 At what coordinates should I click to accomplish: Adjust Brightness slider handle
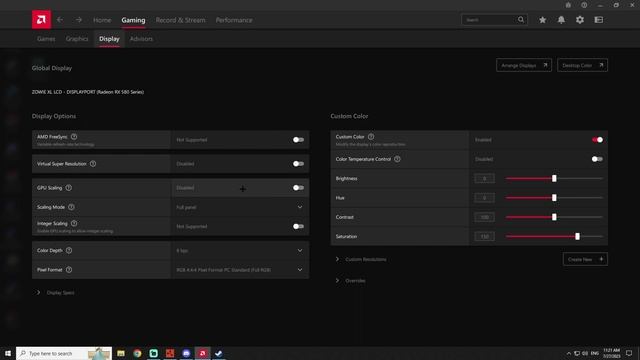pyautogui.click(x=554, y=178)
